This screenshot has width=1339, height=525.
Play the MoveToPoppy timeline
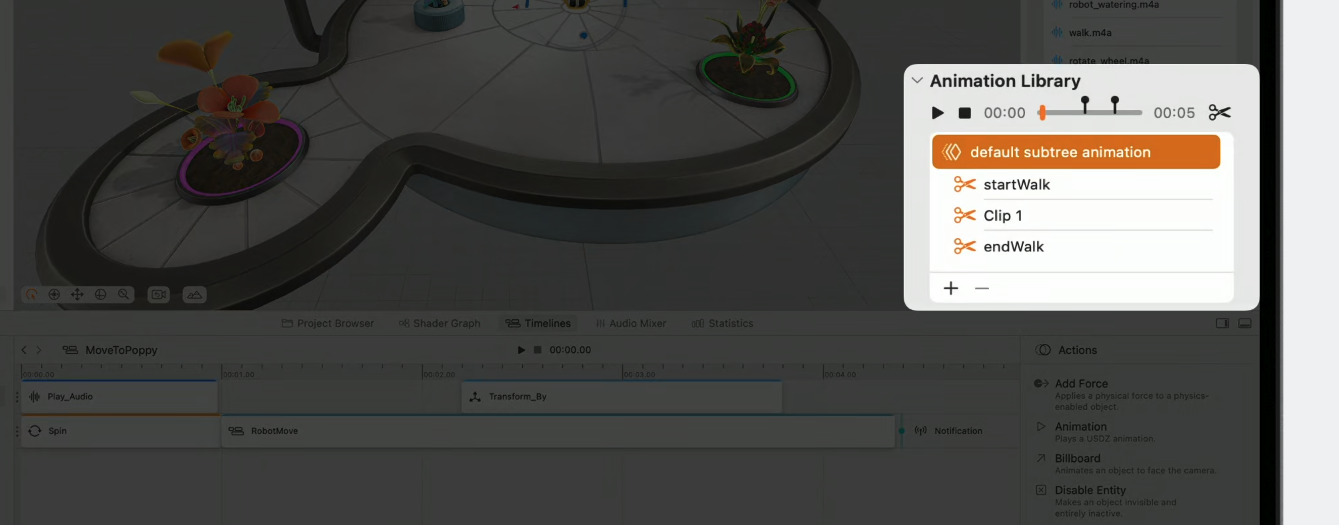(x=521, y=350)
